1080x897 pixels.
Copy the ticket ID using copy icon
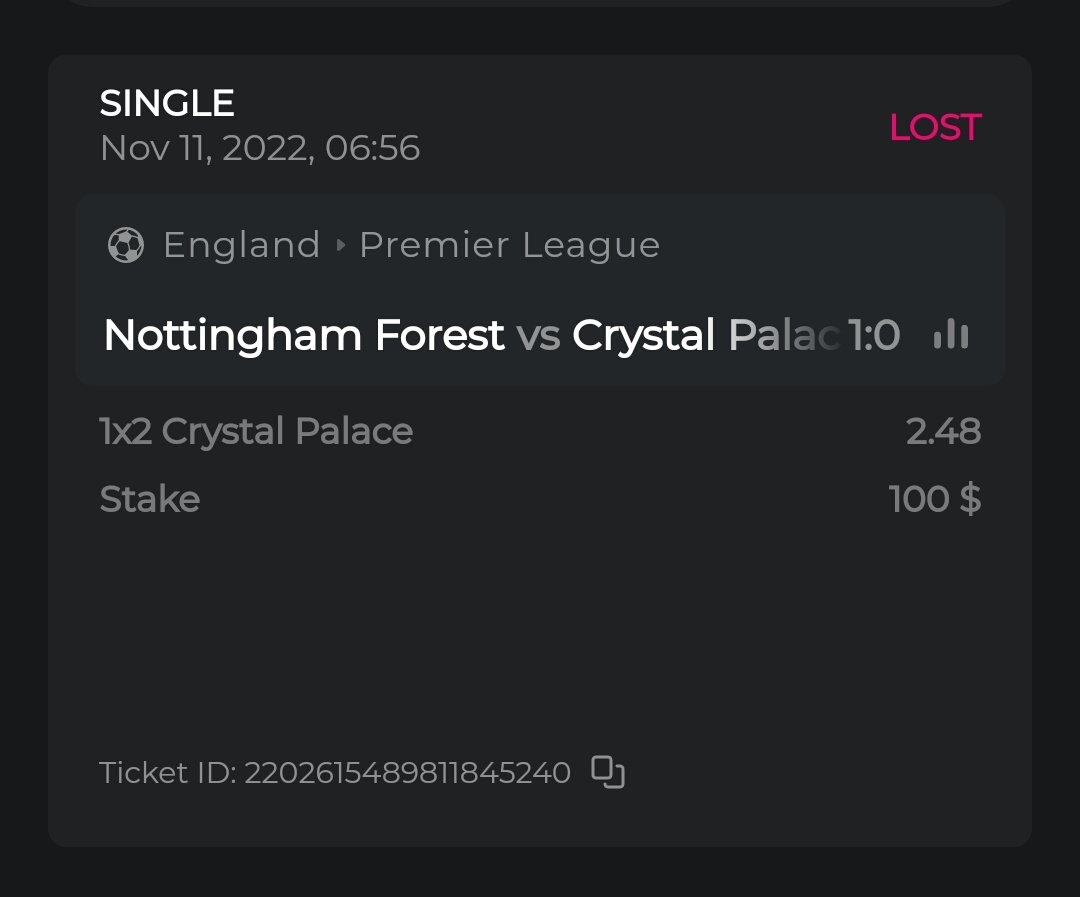pos(608,772)
